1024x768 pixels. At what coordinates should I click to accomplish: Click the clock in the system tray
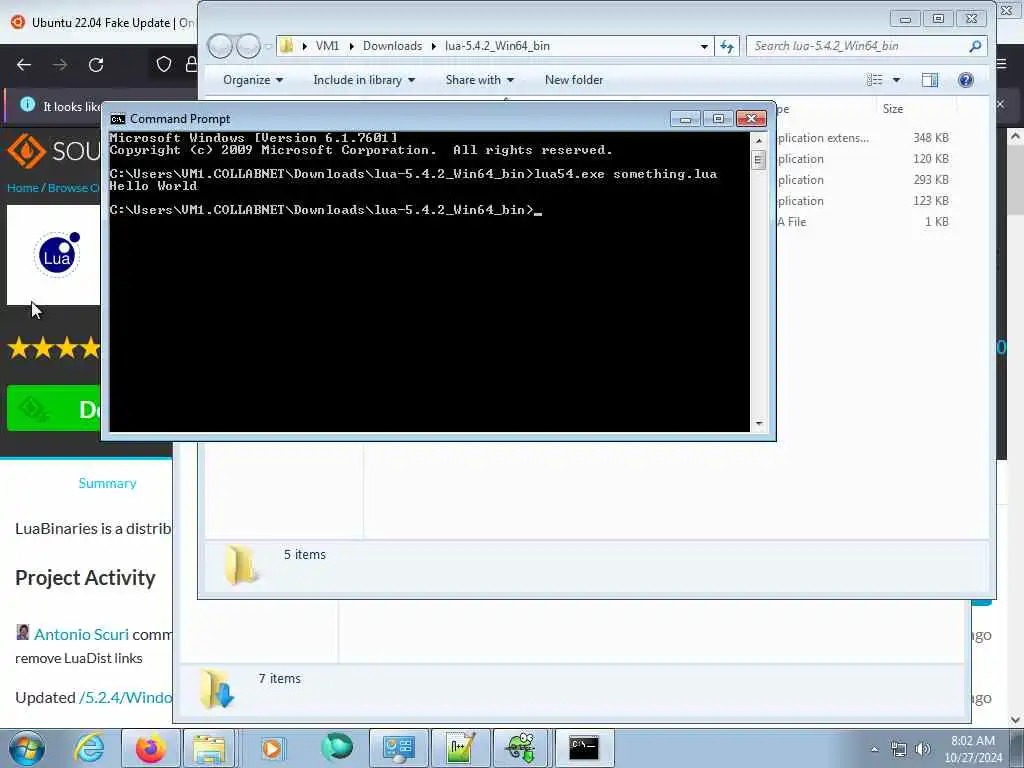click(972, 749)
